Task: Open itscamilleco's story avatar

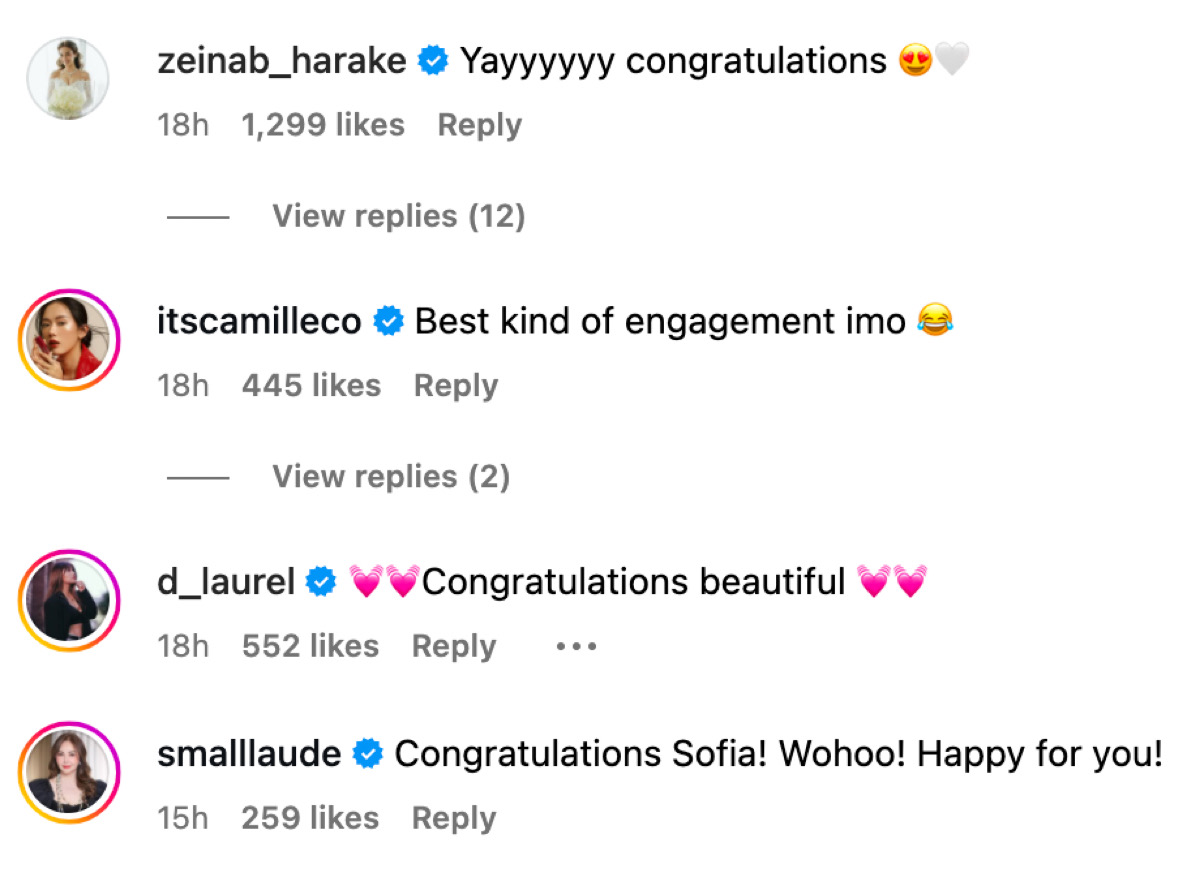Action: pyautogui.click(x=68, y=340)
